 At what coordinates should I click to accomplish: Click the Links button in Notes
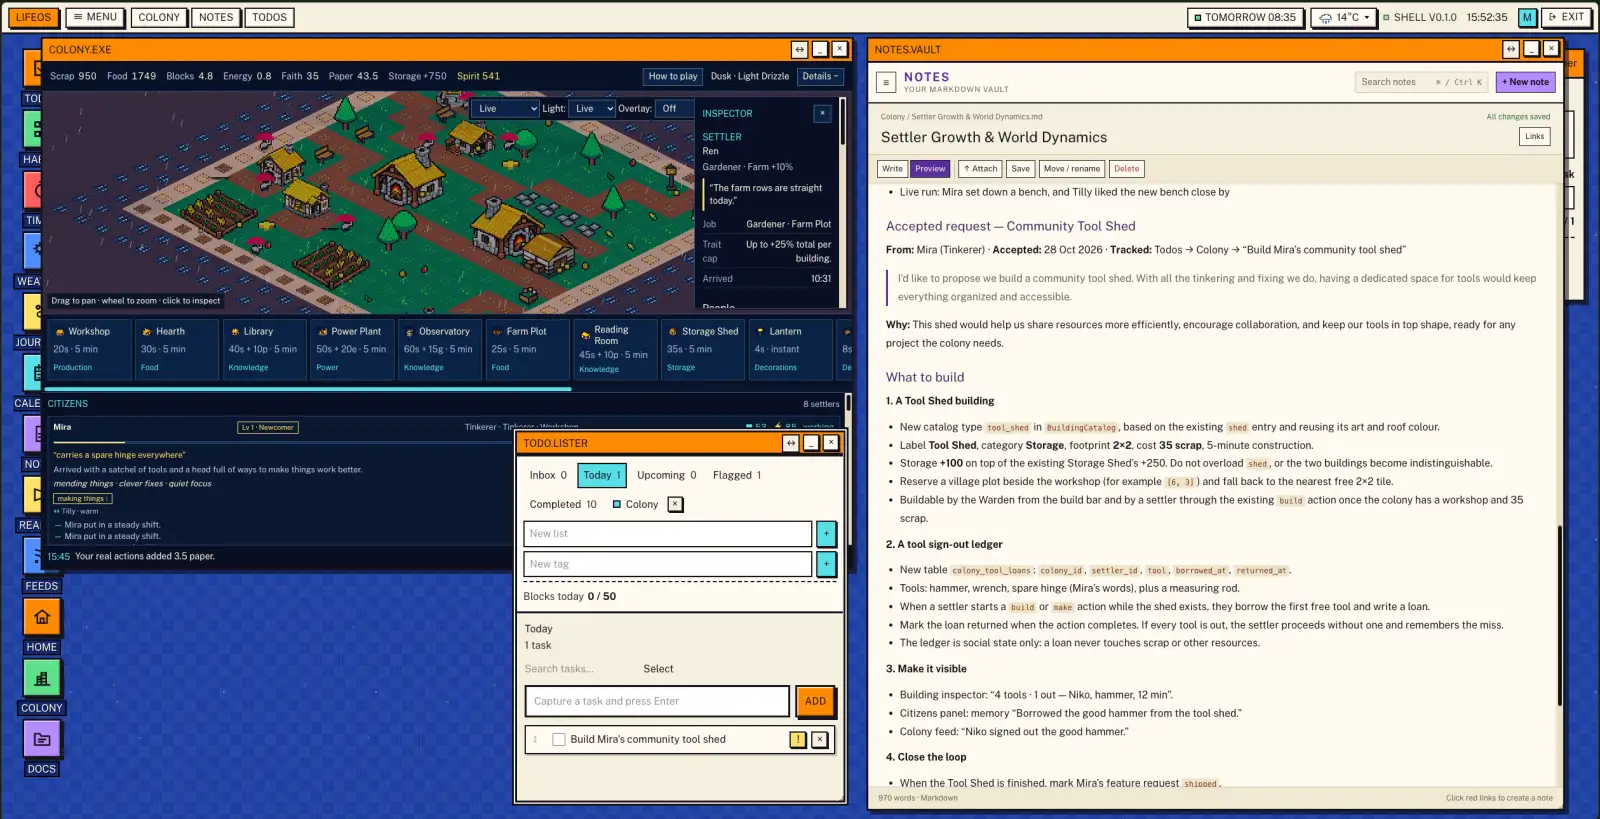coord(1535,136)
